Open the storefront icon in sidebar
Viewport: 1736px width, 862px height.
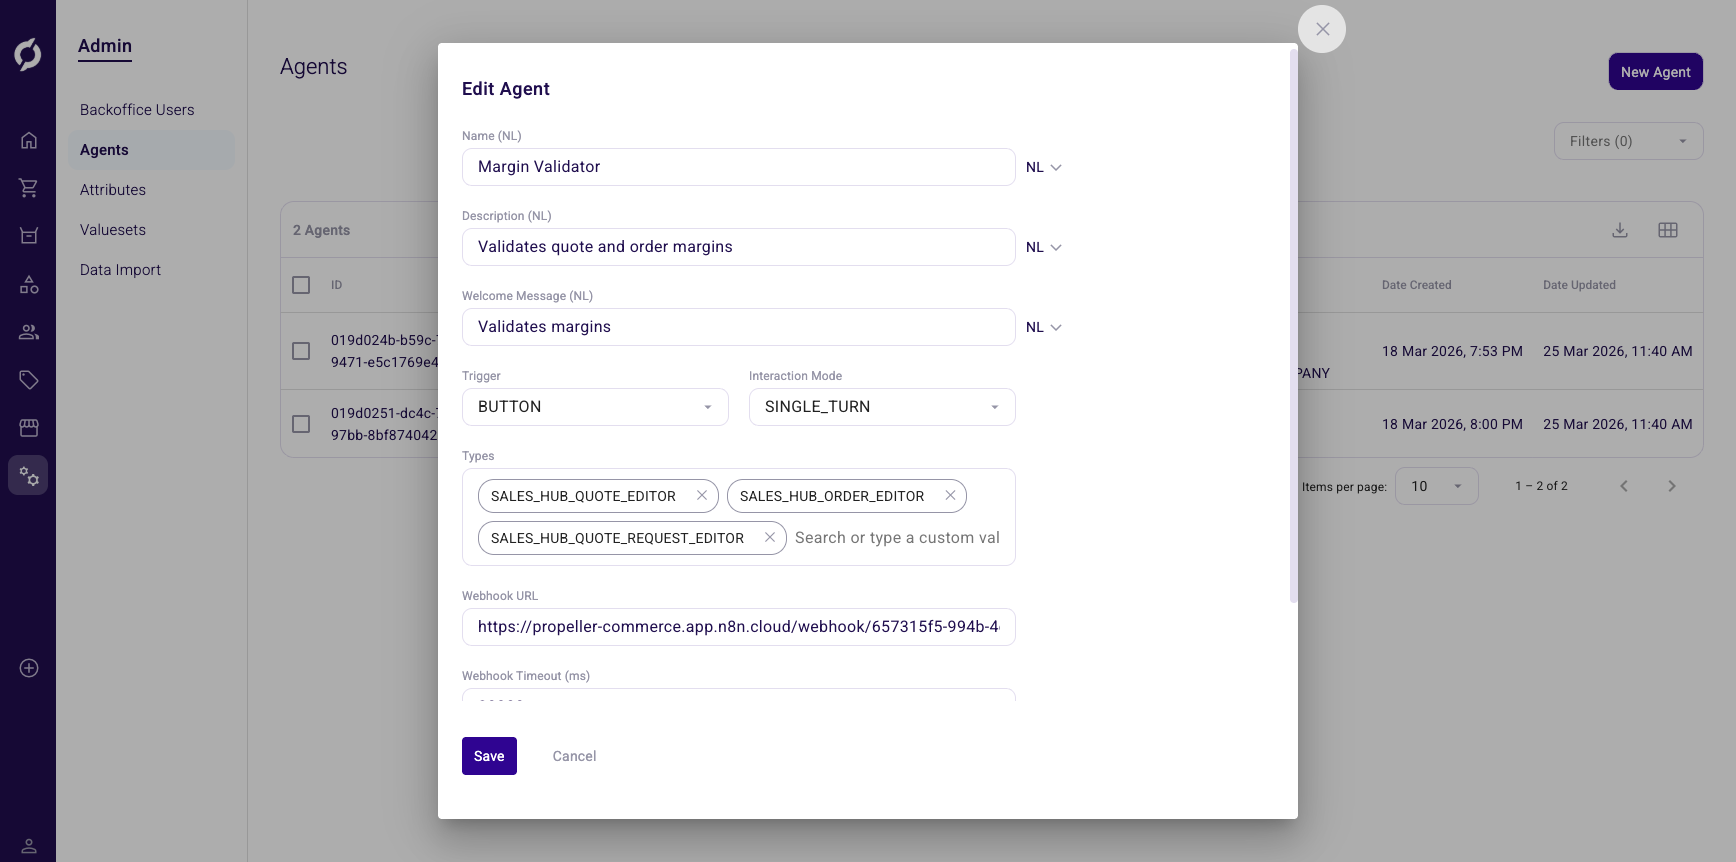click(29, 428)
